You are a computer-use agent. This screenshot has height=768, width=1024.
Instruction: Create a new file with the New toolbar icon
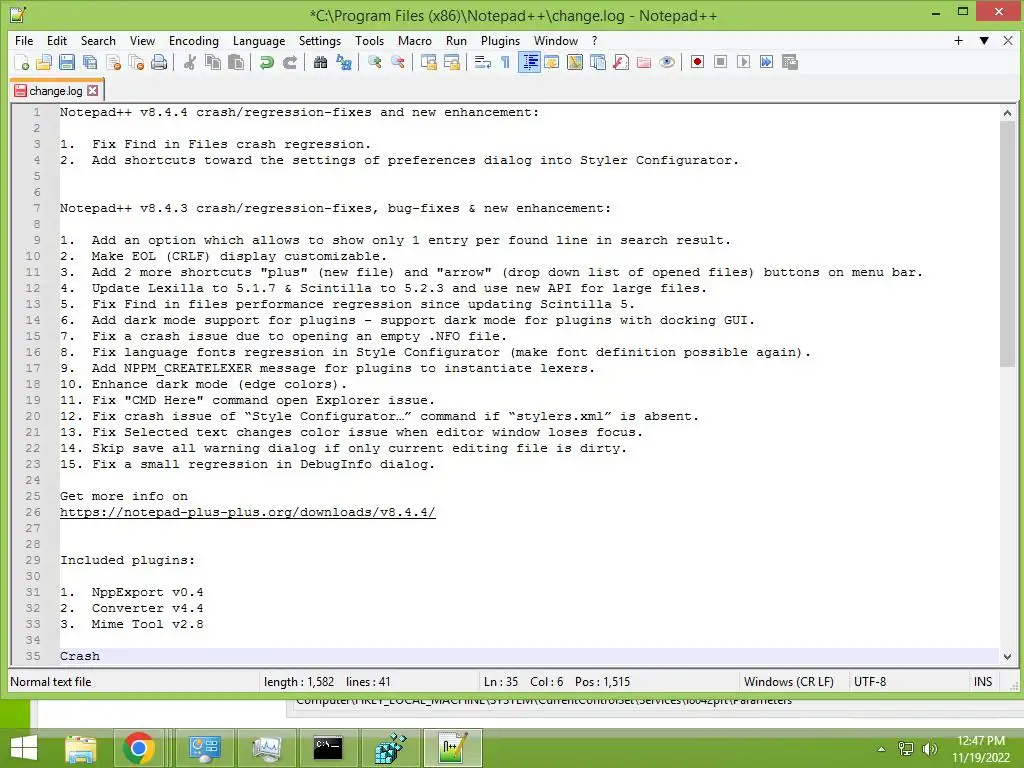[22, 62]
